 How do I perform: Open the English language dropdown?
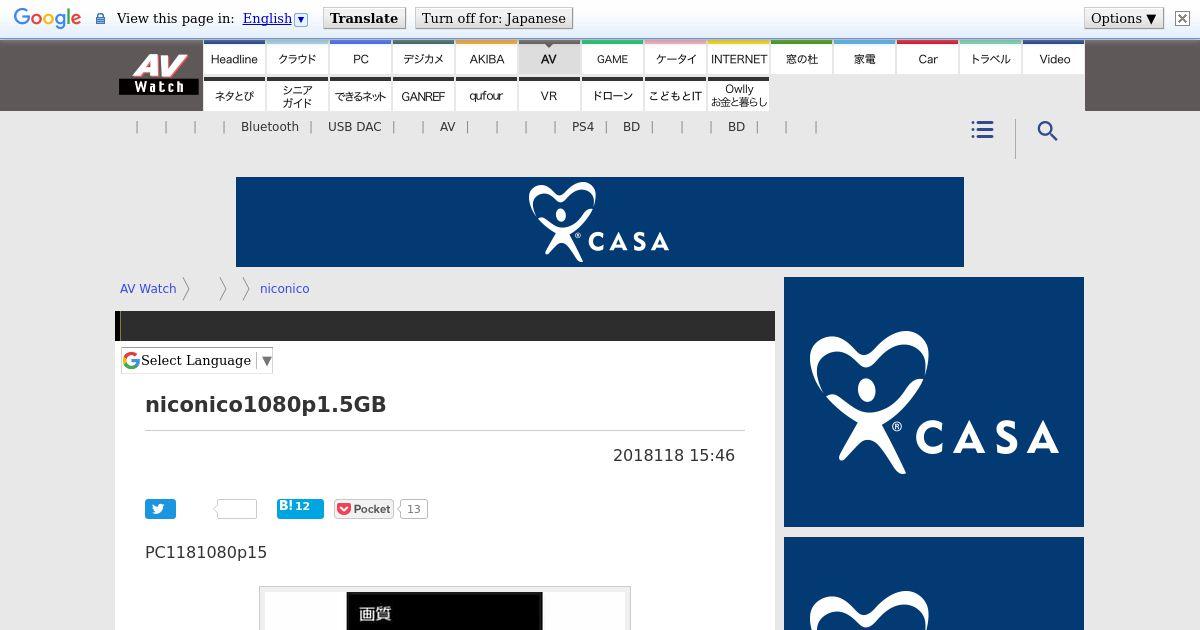(275, 18)
